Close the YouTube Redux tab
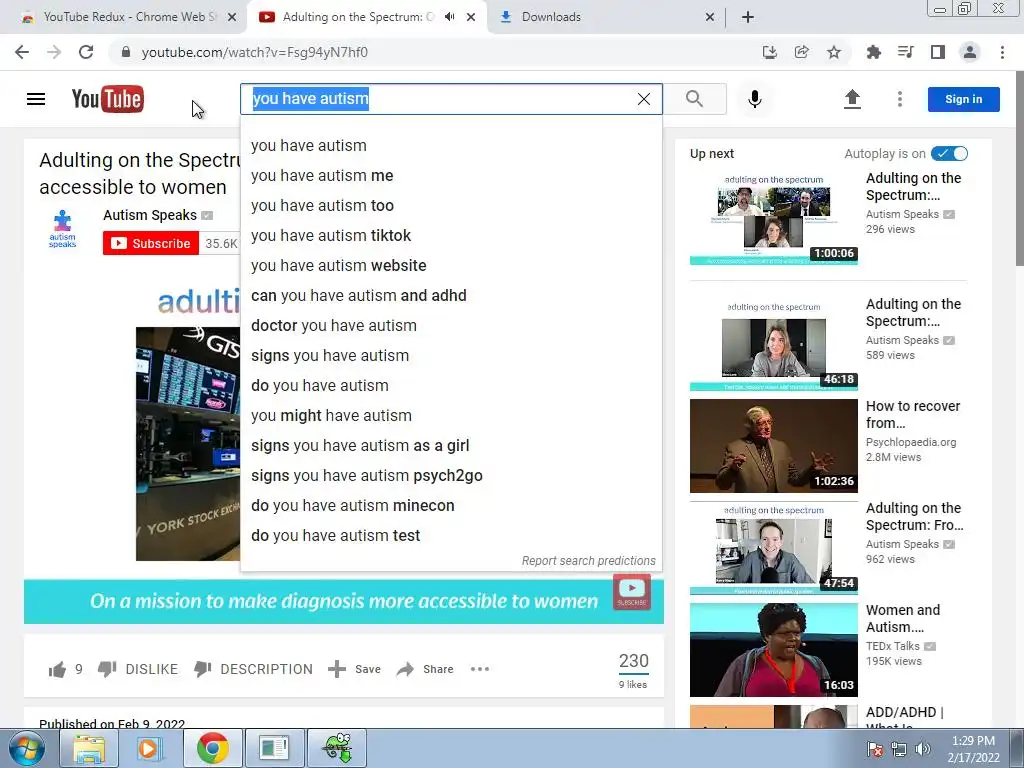Image resolution: width=1024 pixels, height=768 pixels. click(232, 17)
